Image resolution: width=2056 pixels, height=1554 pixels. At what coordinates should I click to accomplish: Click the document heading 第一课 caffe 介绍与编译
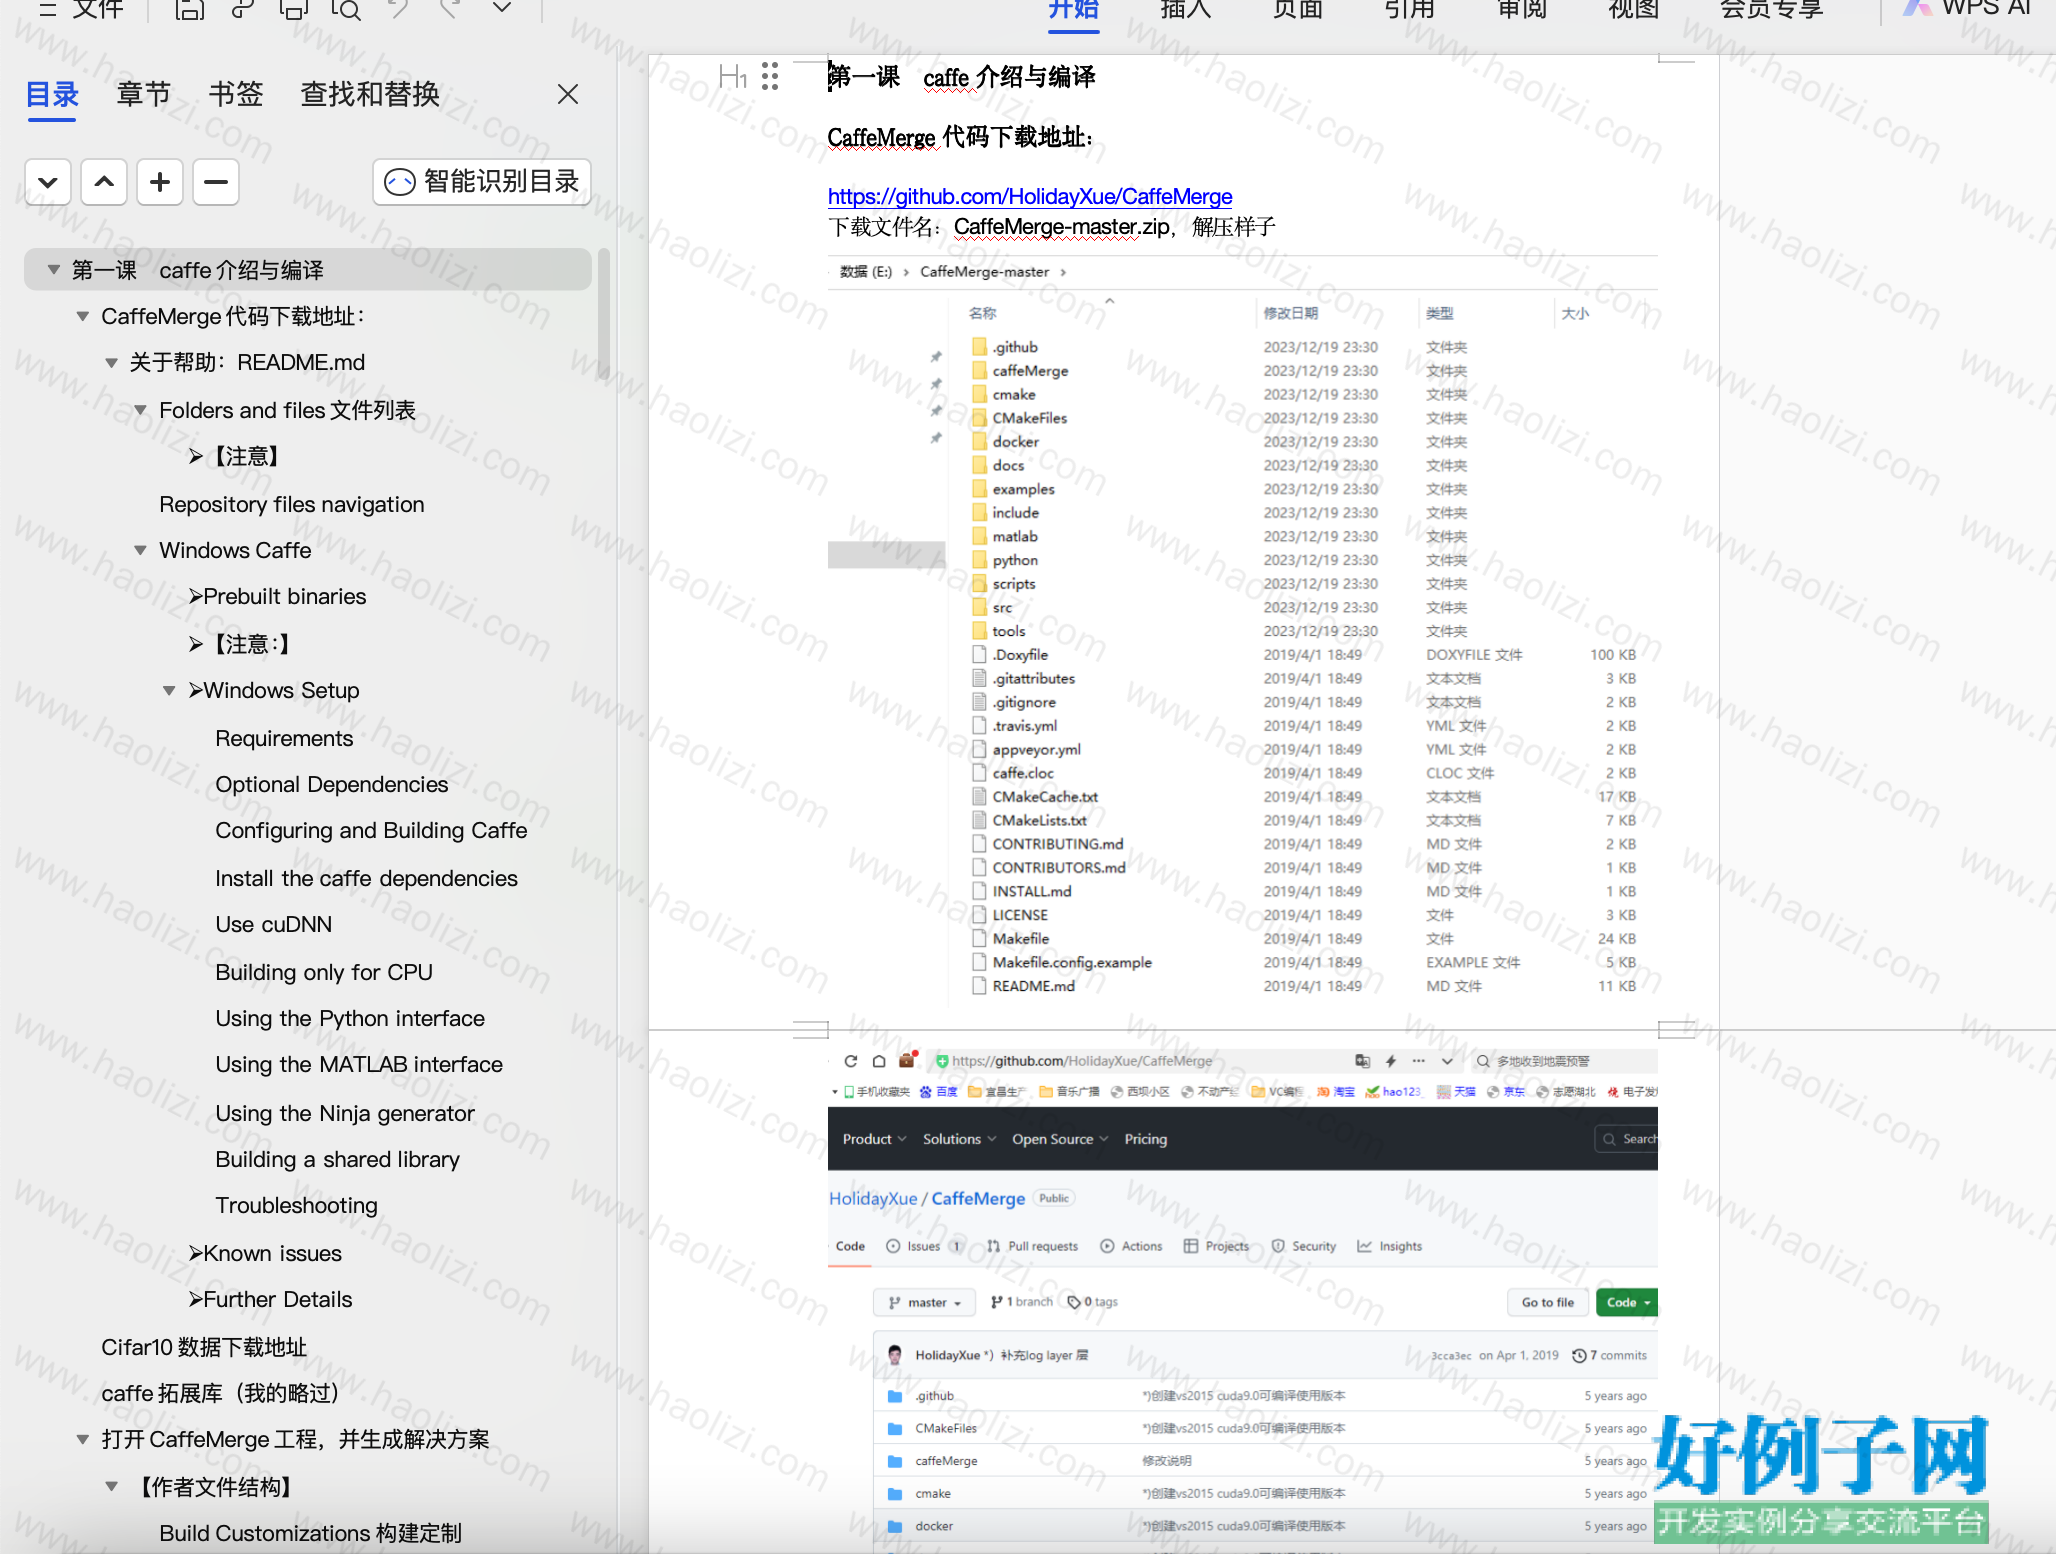[x=962, y=77]
